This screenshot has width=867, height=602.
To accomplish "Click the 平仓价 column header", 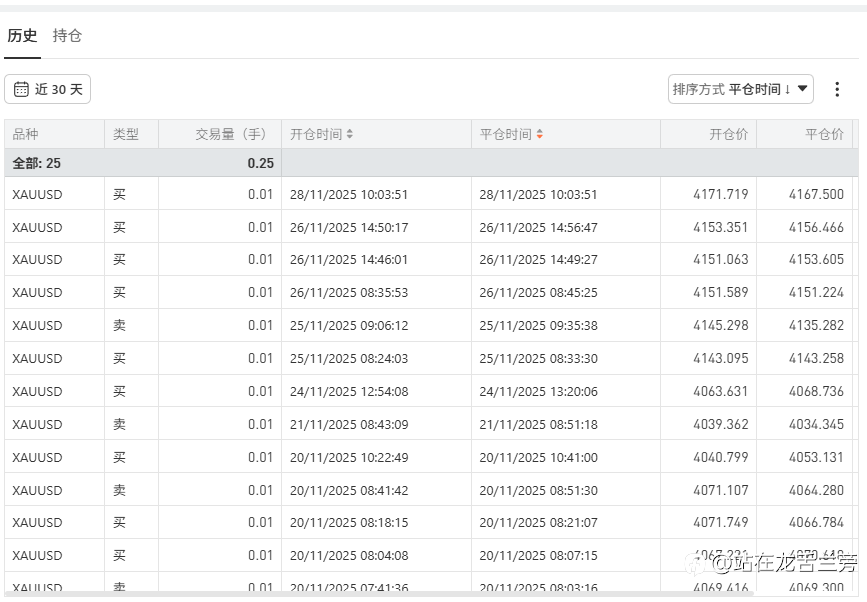I will pos(824,134).
